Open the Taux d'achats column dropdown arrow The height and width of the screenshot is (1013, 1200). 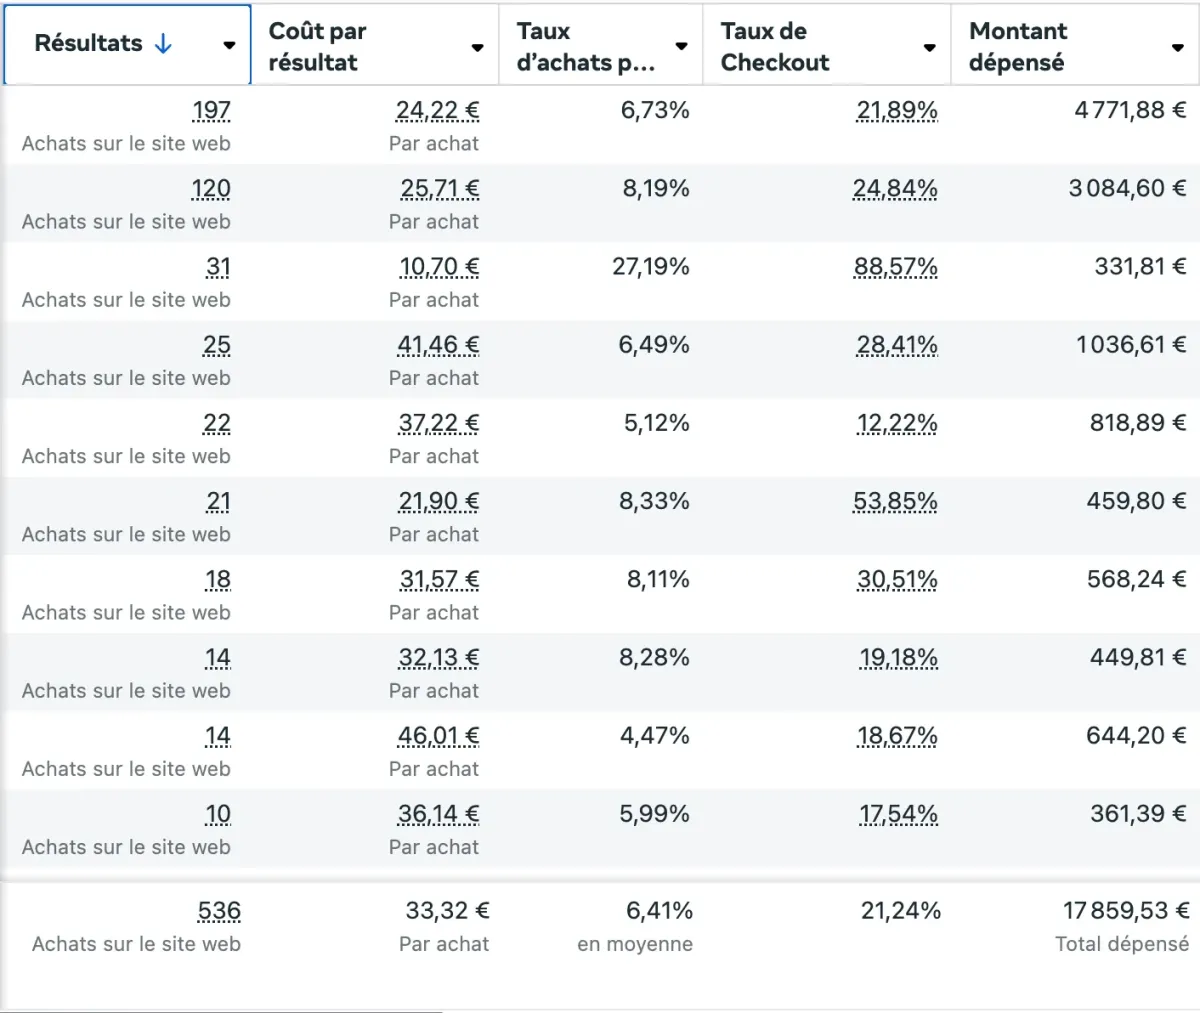point(681,46)
